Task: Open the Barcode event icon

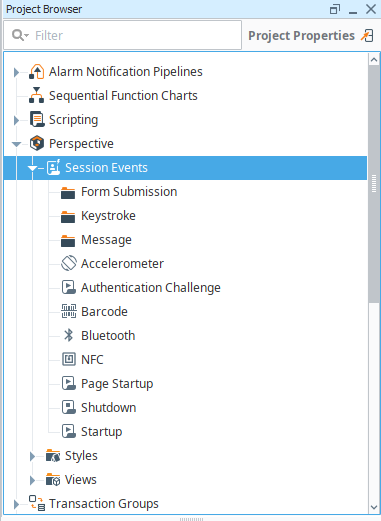Action: [69, 311]
